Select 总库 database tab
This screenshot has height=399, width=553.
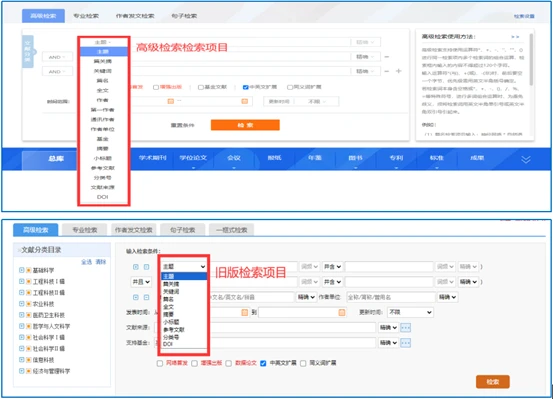(x=56, y=159)
